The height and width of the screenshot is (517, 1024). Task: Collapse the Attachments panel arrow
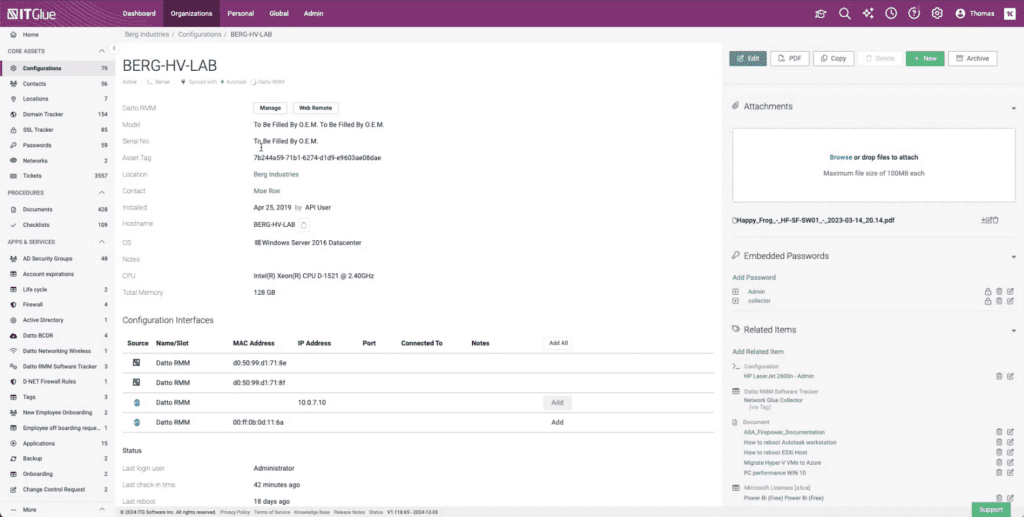coord(1013,106)
